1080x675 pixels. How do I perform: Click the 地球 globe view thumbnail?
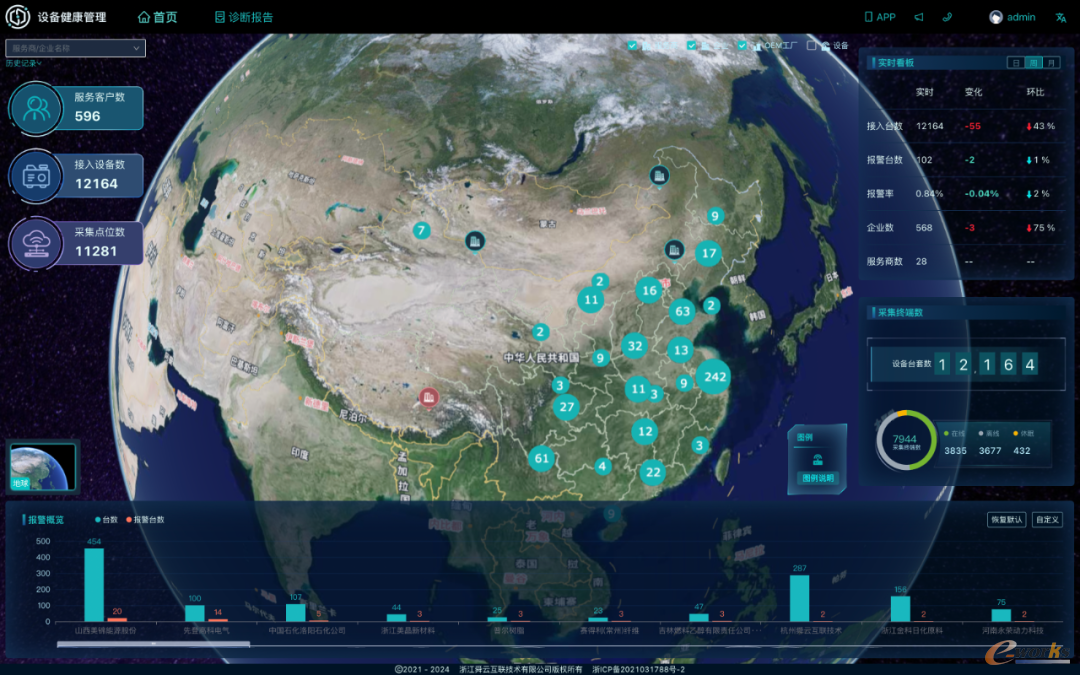43,467
